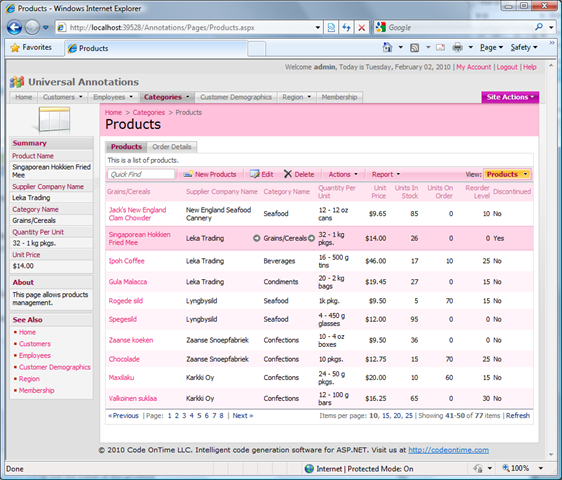This screenshot has width=562, height=480.
Task: Click the security shield icon in status bar
Action: tap(477, 468)
